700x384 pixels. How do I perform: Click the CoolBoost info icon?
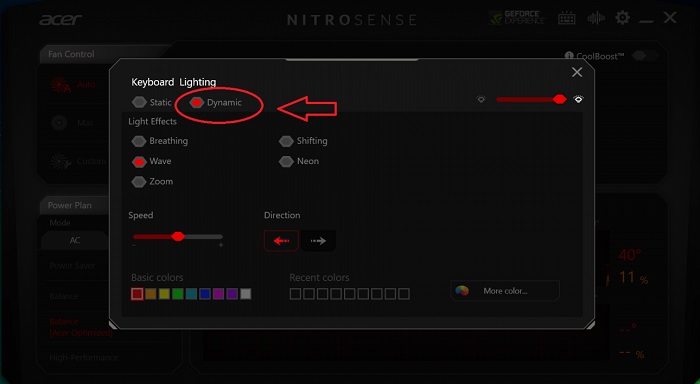click(569, 56)
